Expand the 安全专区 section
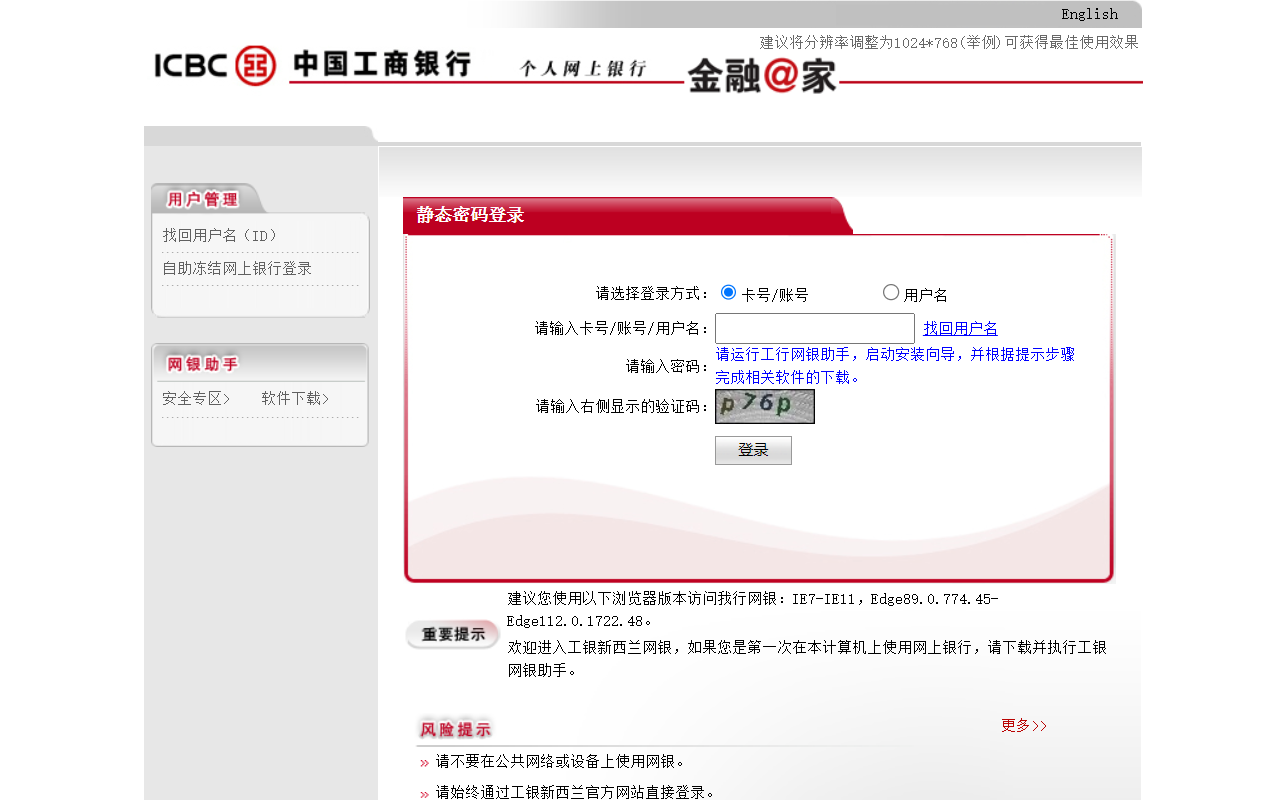The width and height of the screenshot is (1280, 800). pos(197,397)
